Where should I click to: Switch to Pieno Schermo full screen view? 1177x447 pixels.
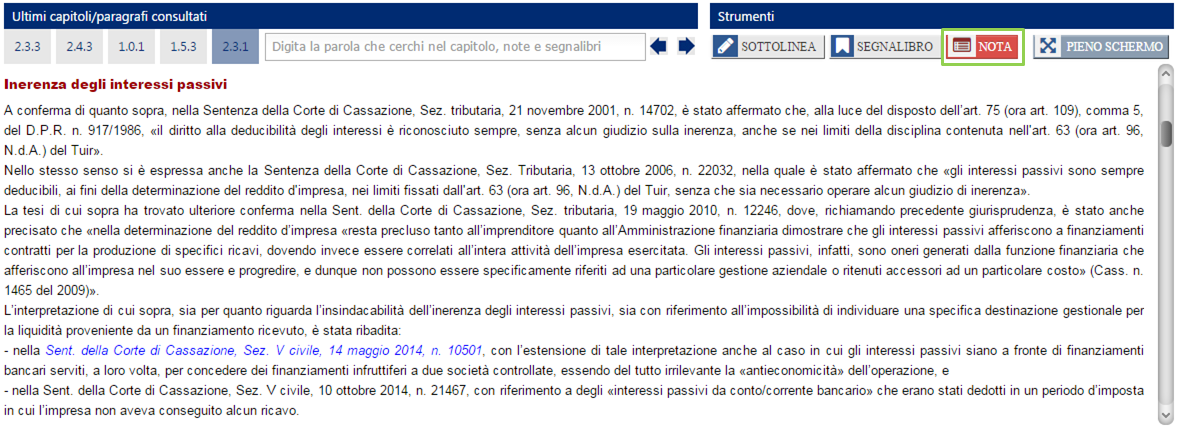point(1101,46)
